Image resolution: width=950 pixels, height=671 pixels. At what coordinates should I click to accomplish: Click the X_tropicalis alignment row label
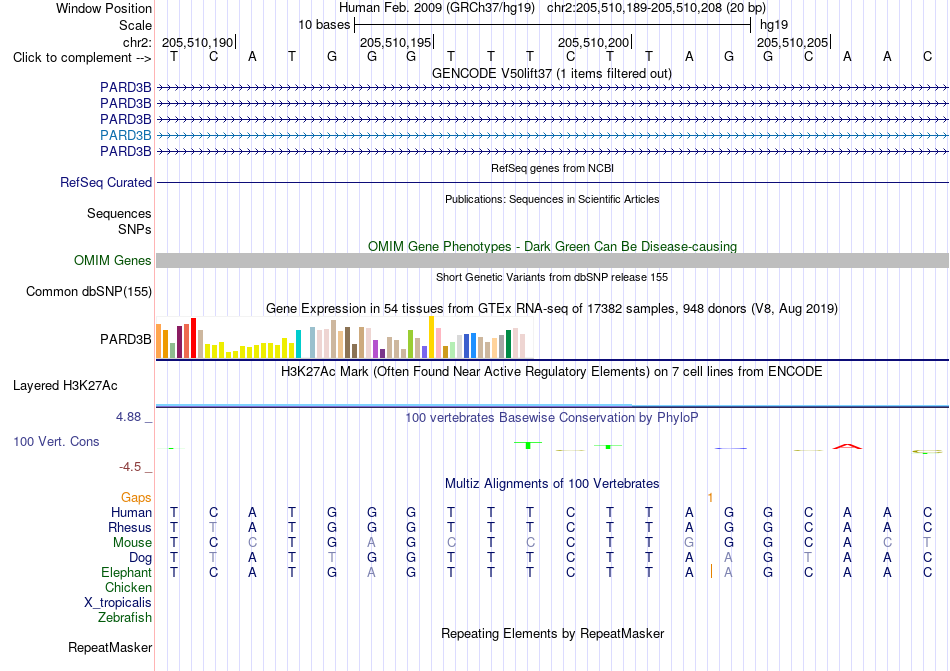118,603
